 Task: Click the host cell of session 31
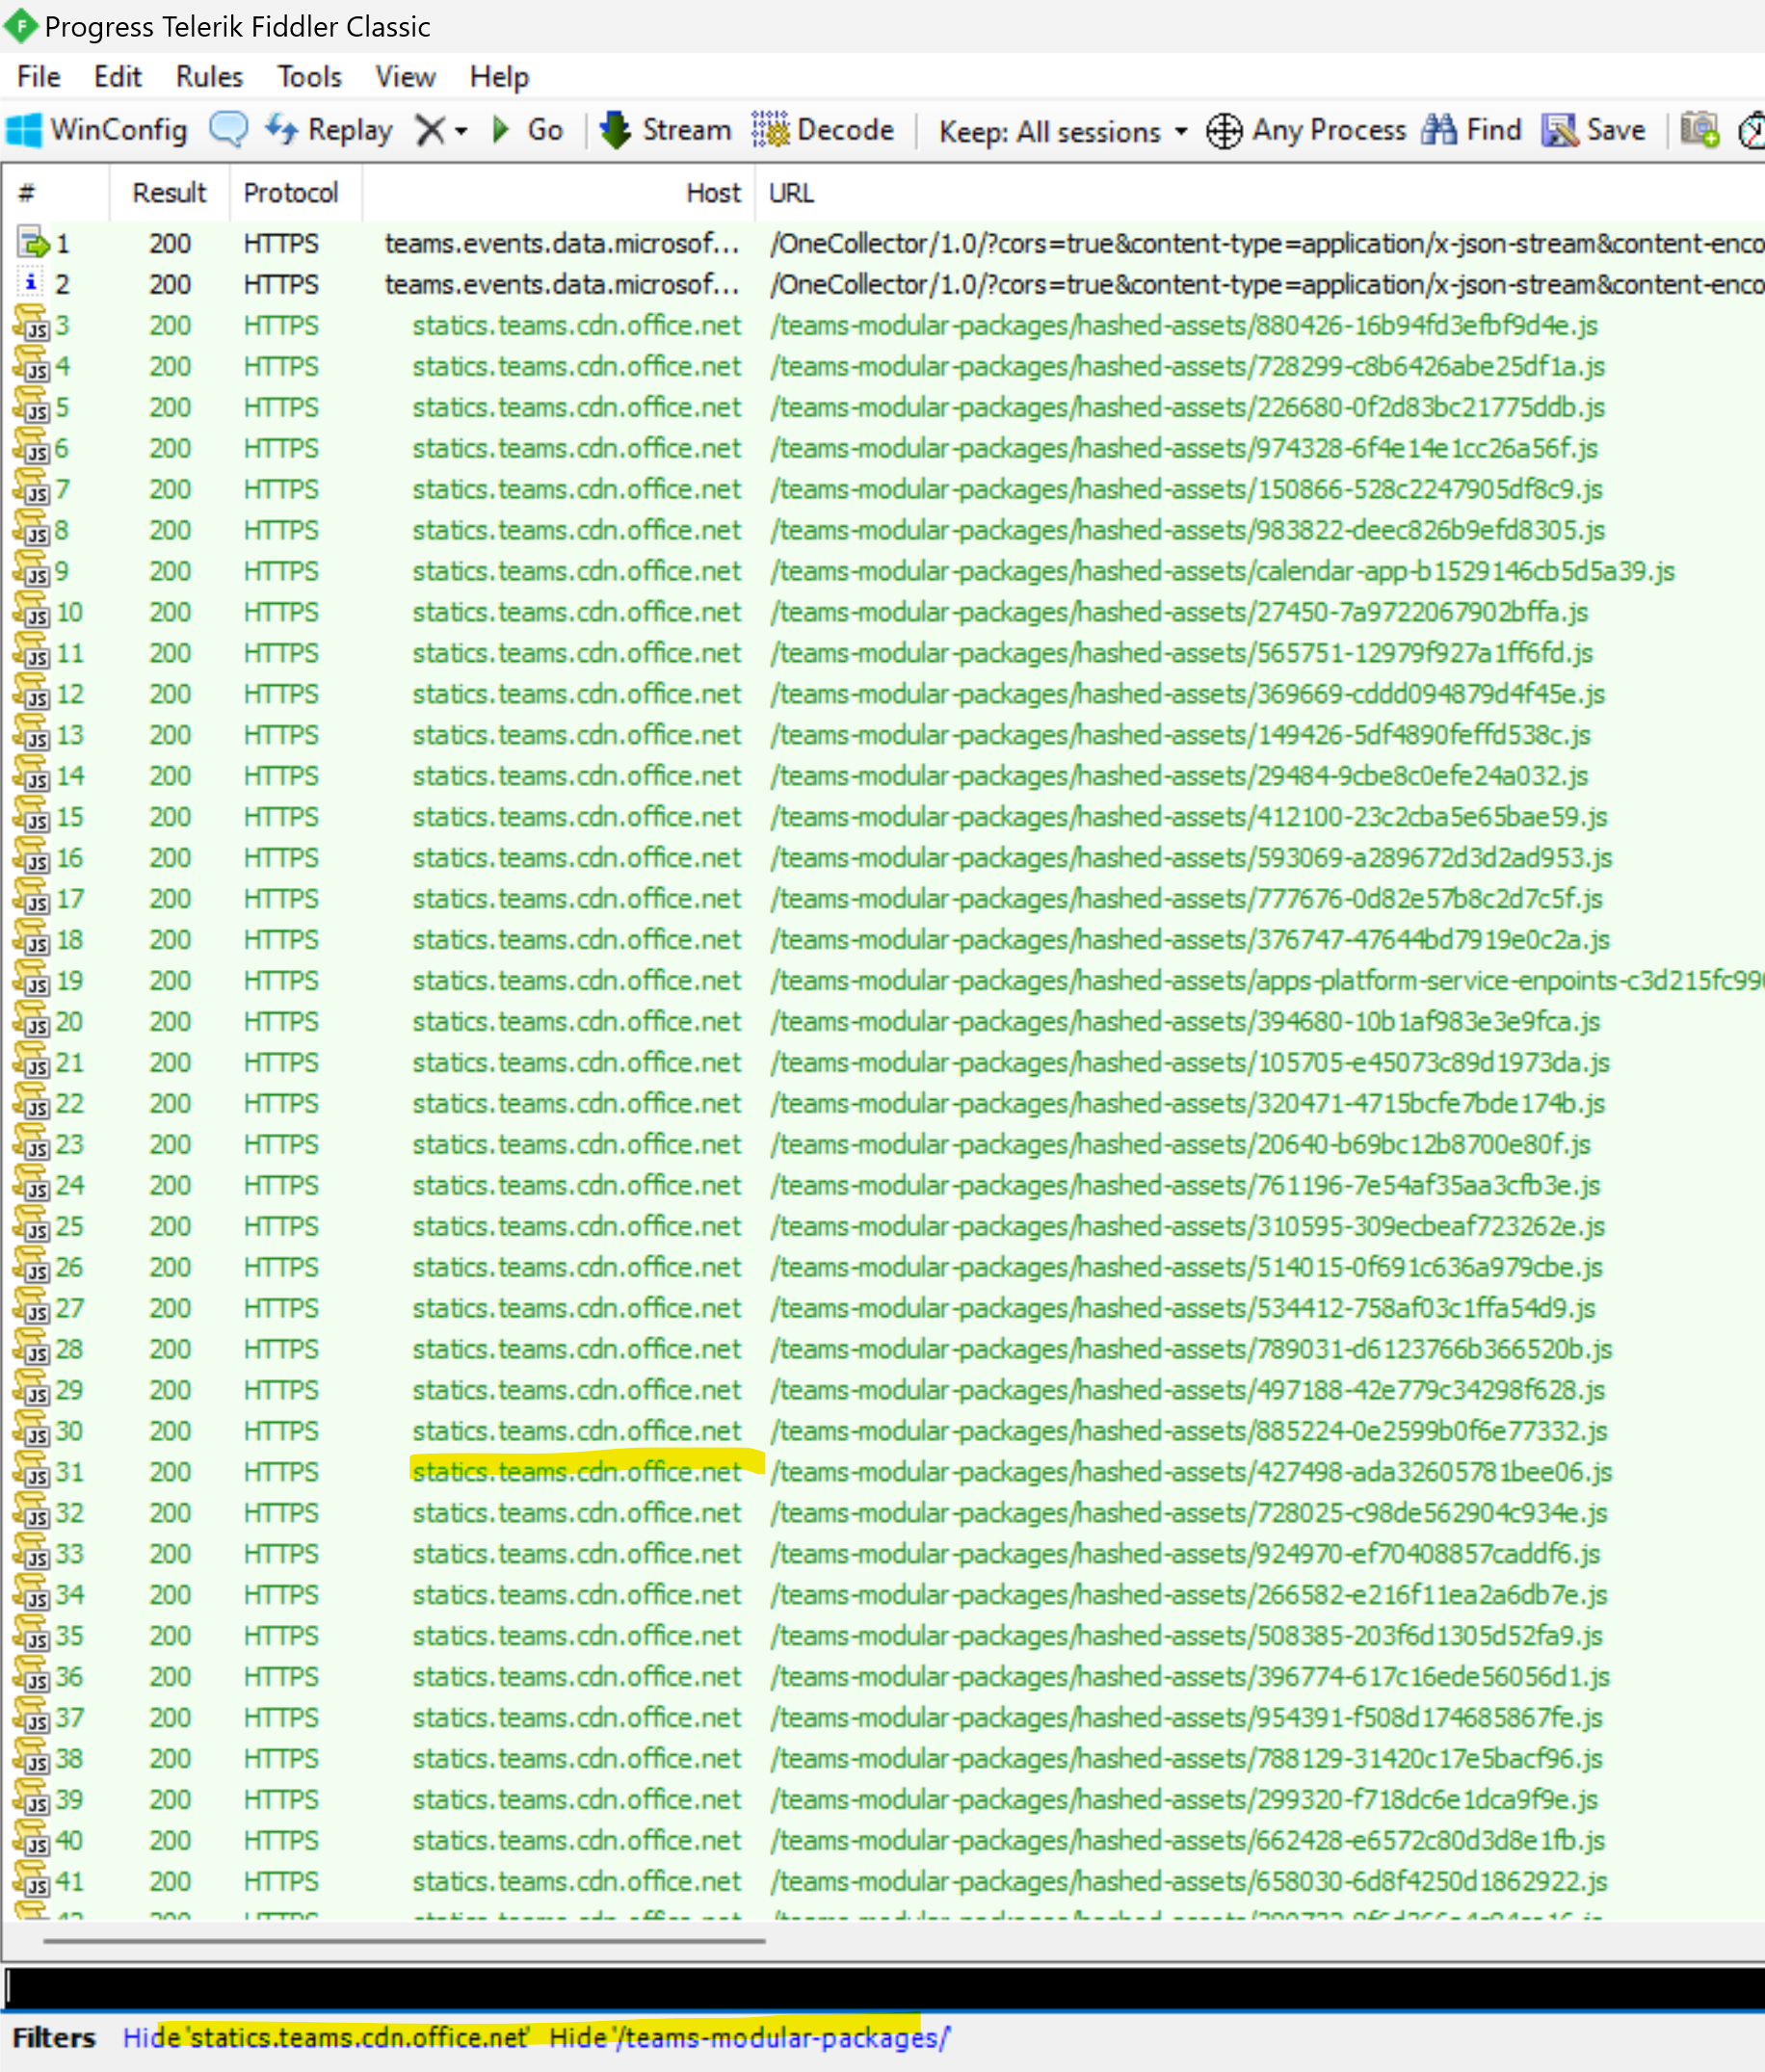point(576,1472)
